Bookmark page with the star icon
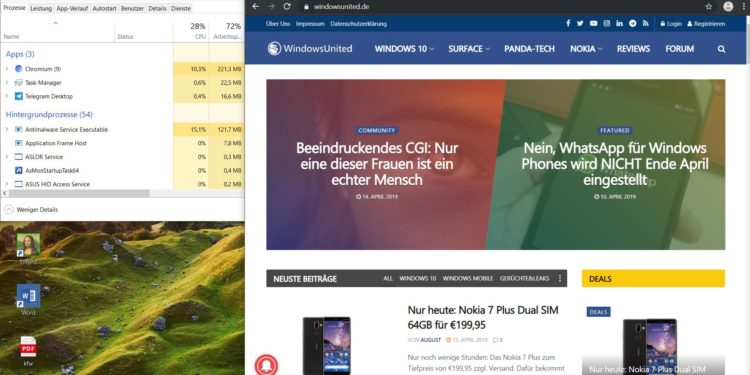750x375 pixels. pyautogui.click(x=708, y=7)
